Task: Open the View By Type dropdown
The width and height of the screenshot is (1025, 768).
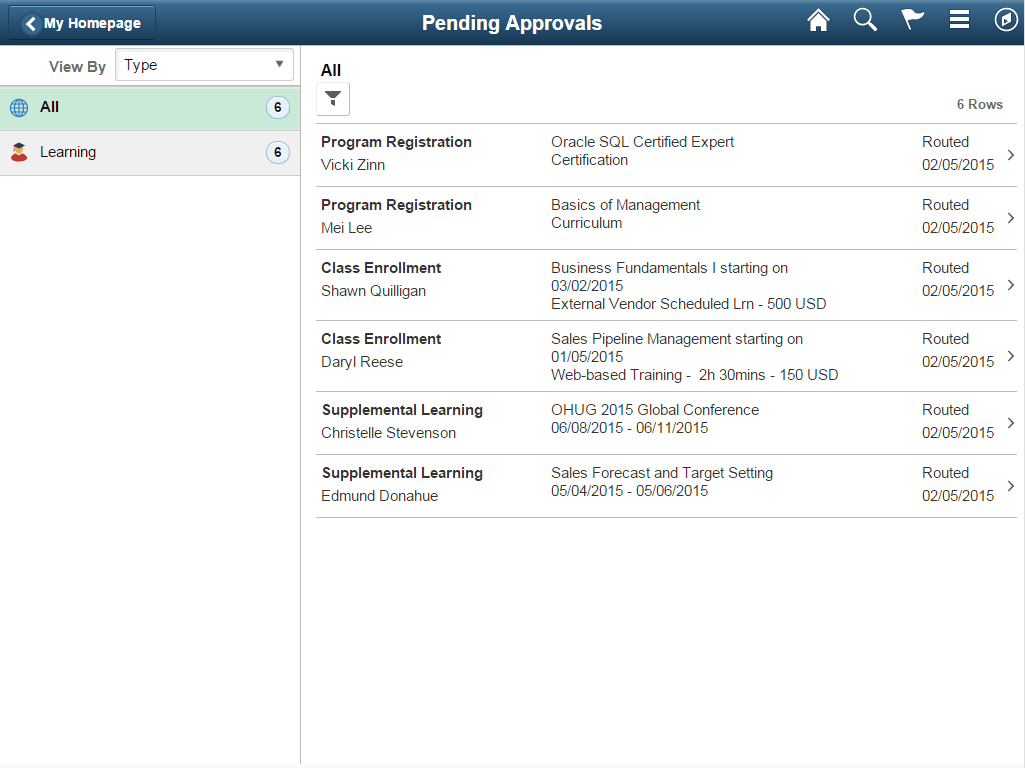Action: coord(204,64)
